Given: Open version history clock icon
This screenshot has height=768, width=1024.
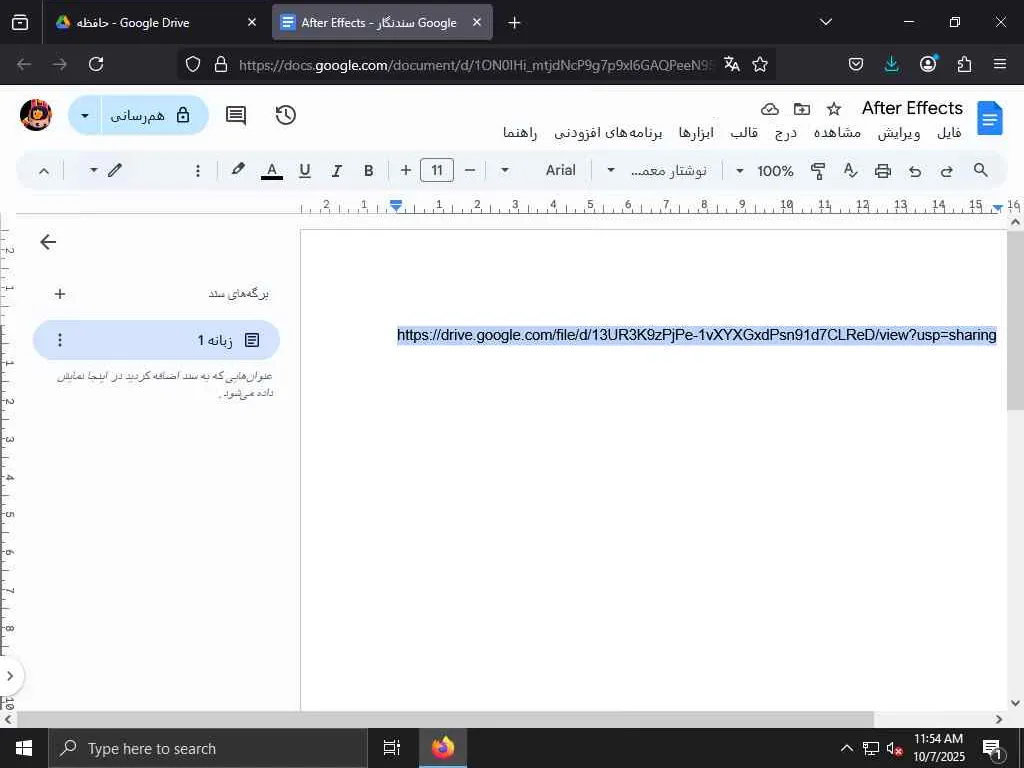Looking at the screenshot, I should 285,116.
